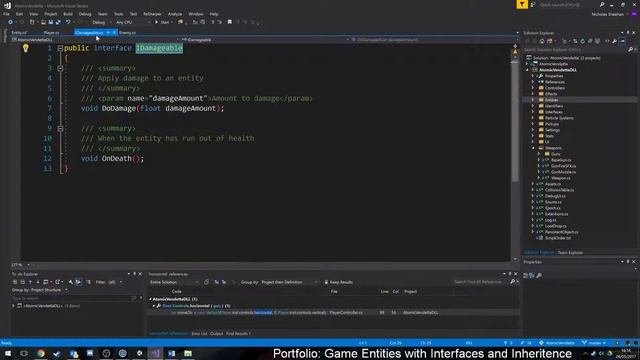Click the Search Solution Explorer box
Viewport: 640px width, 360px height.
pos(576,49)
